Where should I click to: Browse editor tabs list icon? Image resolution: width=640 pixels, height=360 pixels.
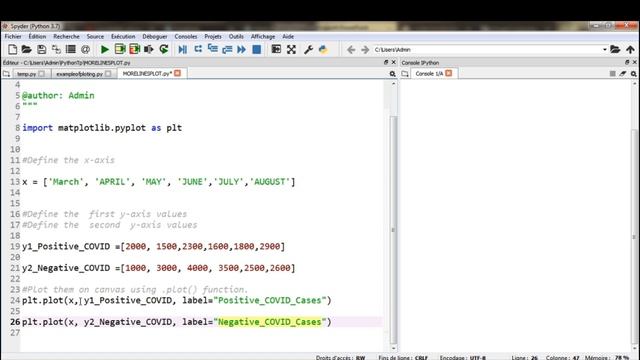coord(6,74)
